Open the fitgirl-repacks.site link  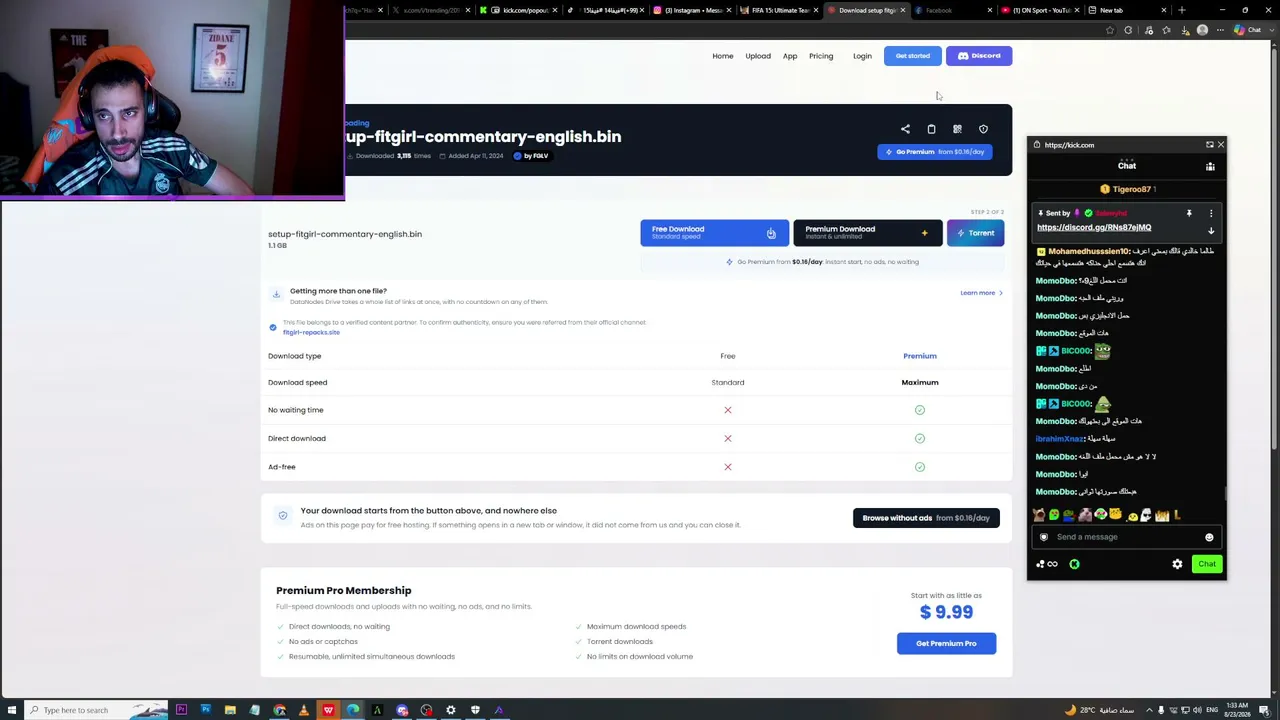(311, 332)
